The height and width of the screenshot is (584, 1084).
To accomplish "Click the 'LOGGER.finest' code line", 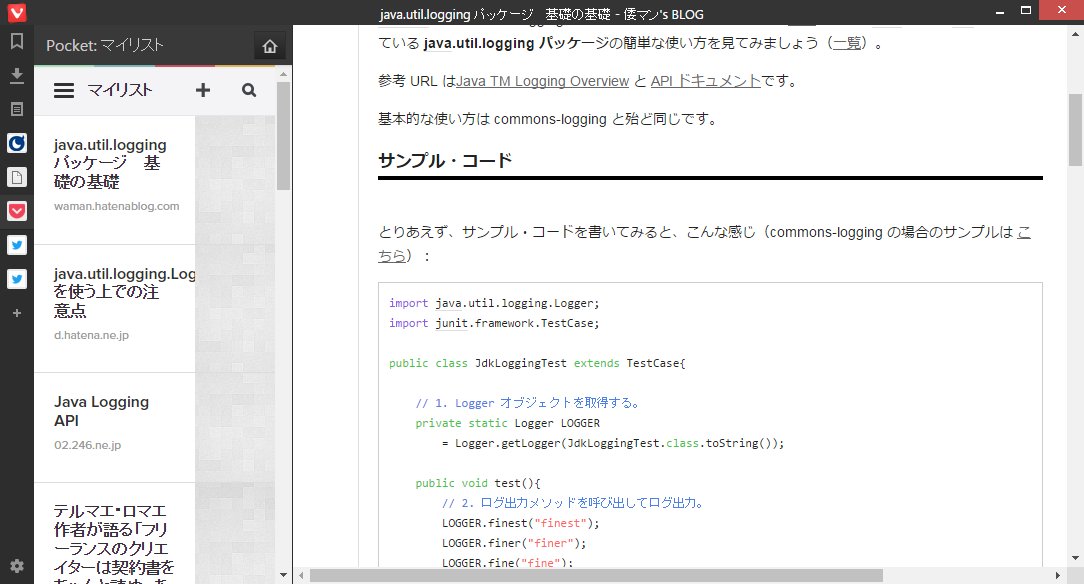I will click(x=521, y=523).
